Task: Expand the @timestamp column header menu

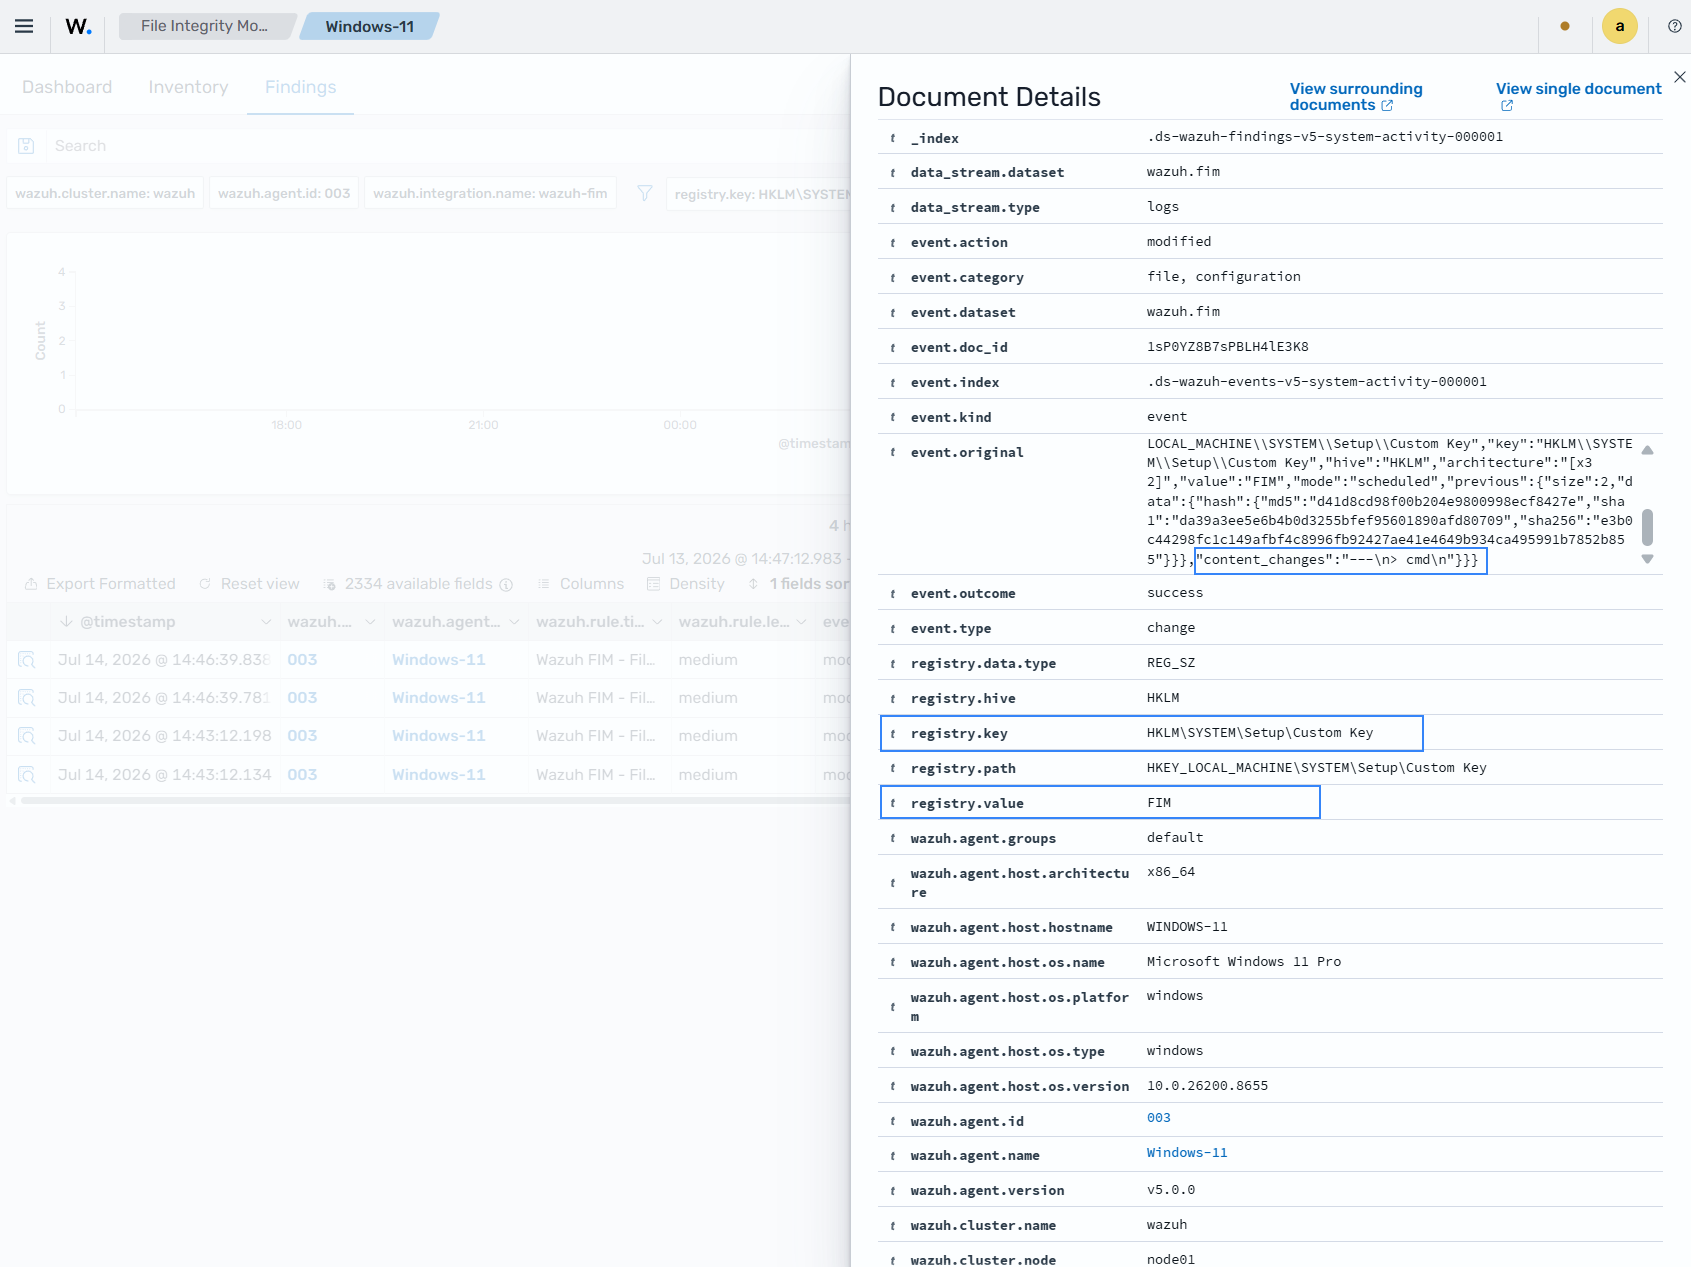Action: coord(266,622)
